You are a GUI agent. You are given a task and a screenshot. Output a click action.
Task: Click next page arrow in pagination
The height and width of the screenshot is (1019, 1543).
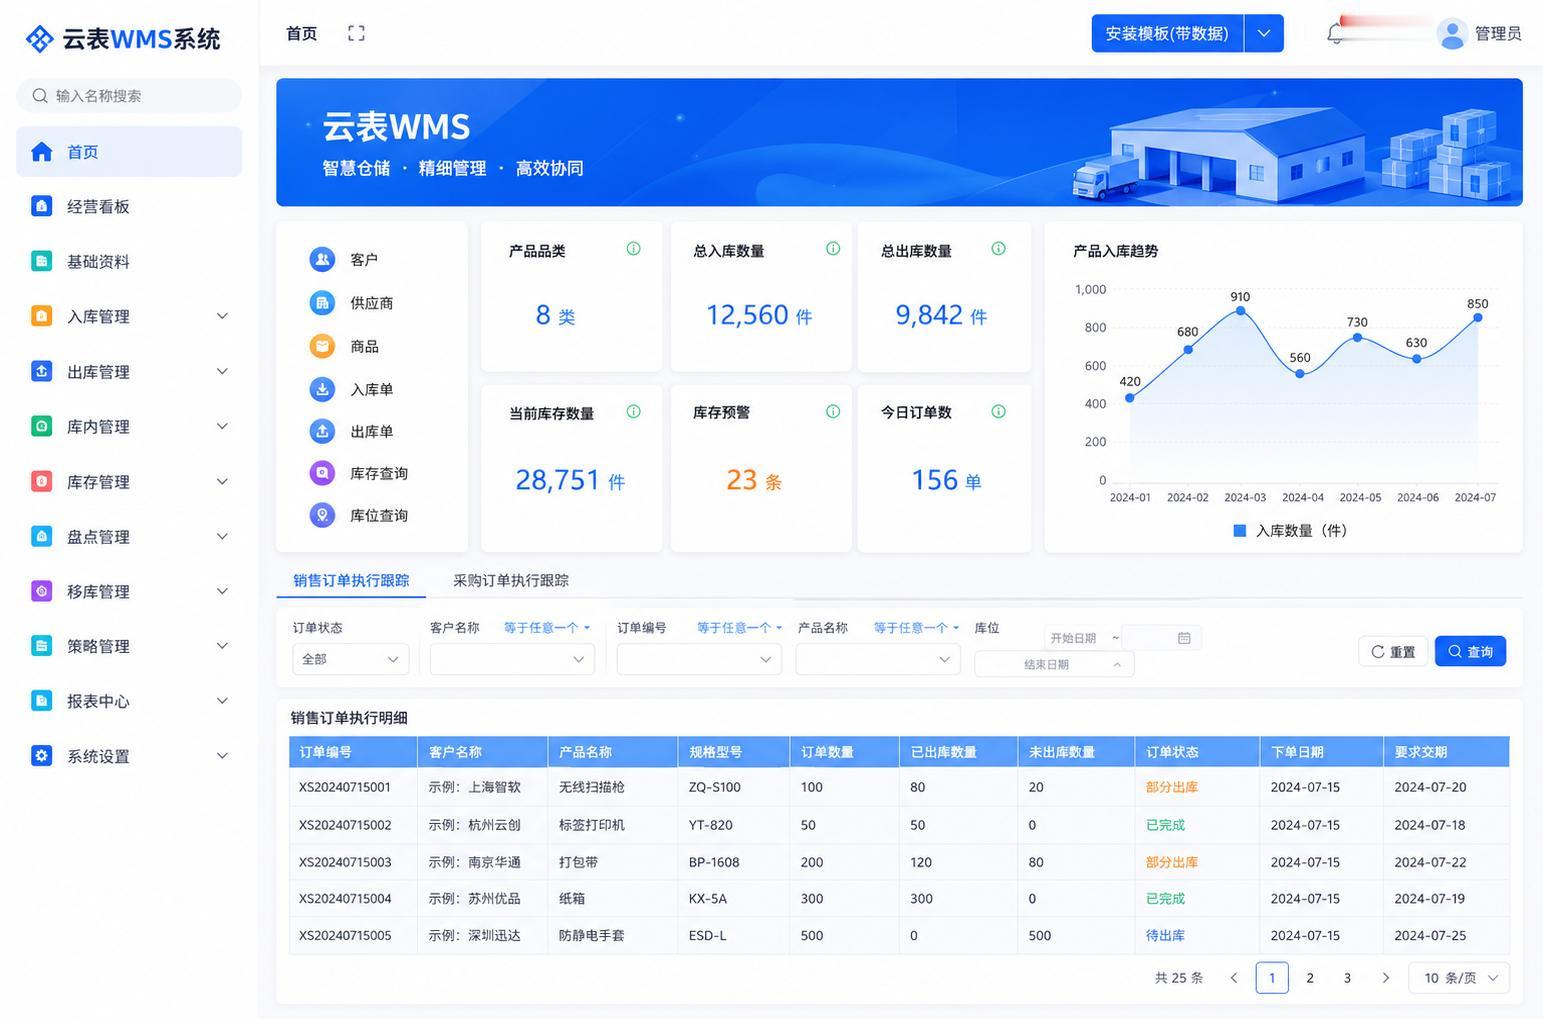[x=1385, y=978]
